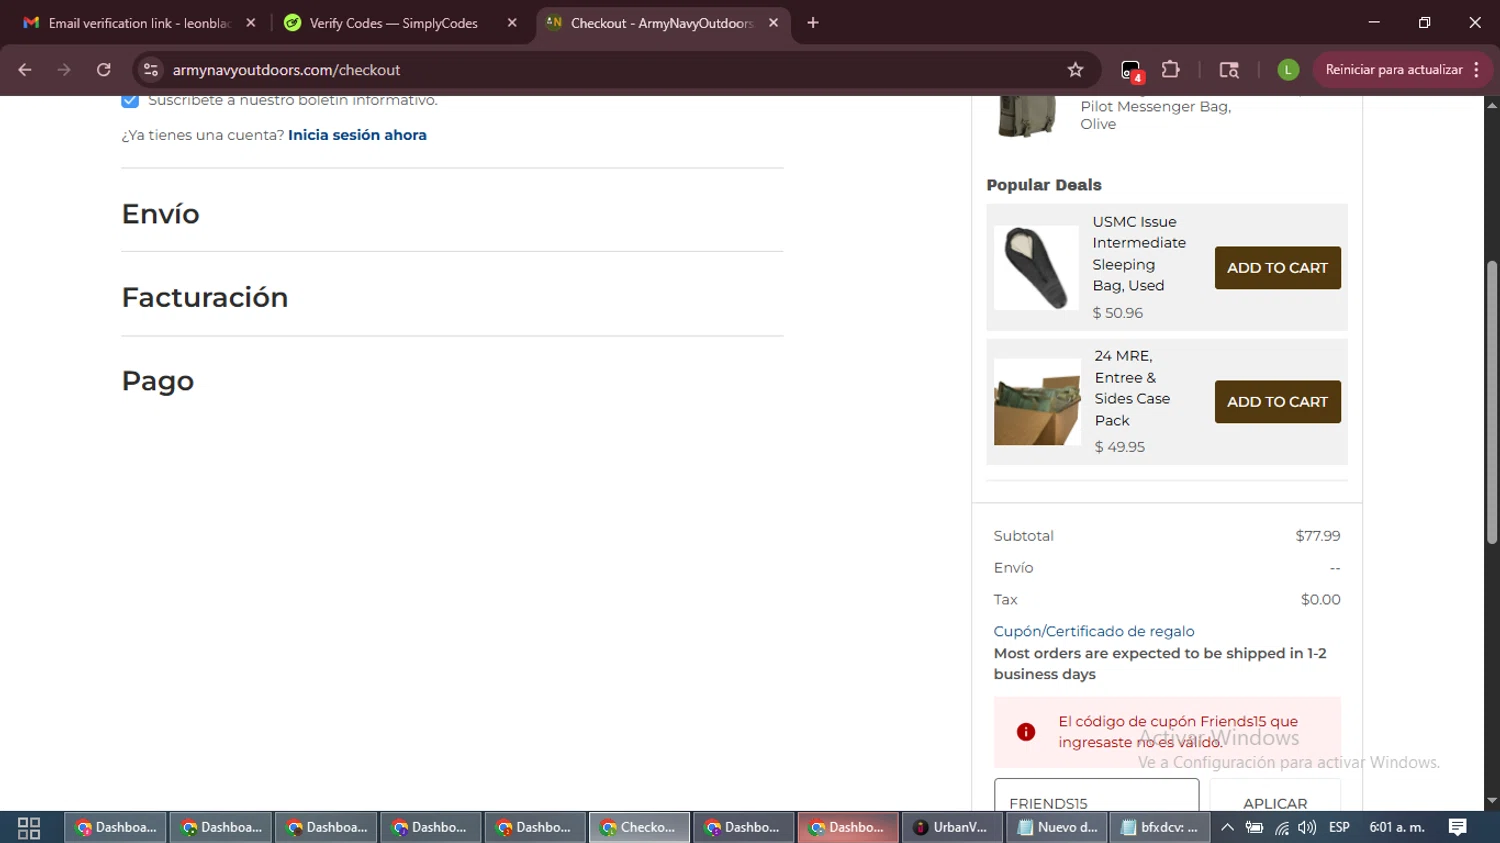Open Chrome three-dot menu
This screenshot has width=1500, height=843.
[x=1477, y=70]
